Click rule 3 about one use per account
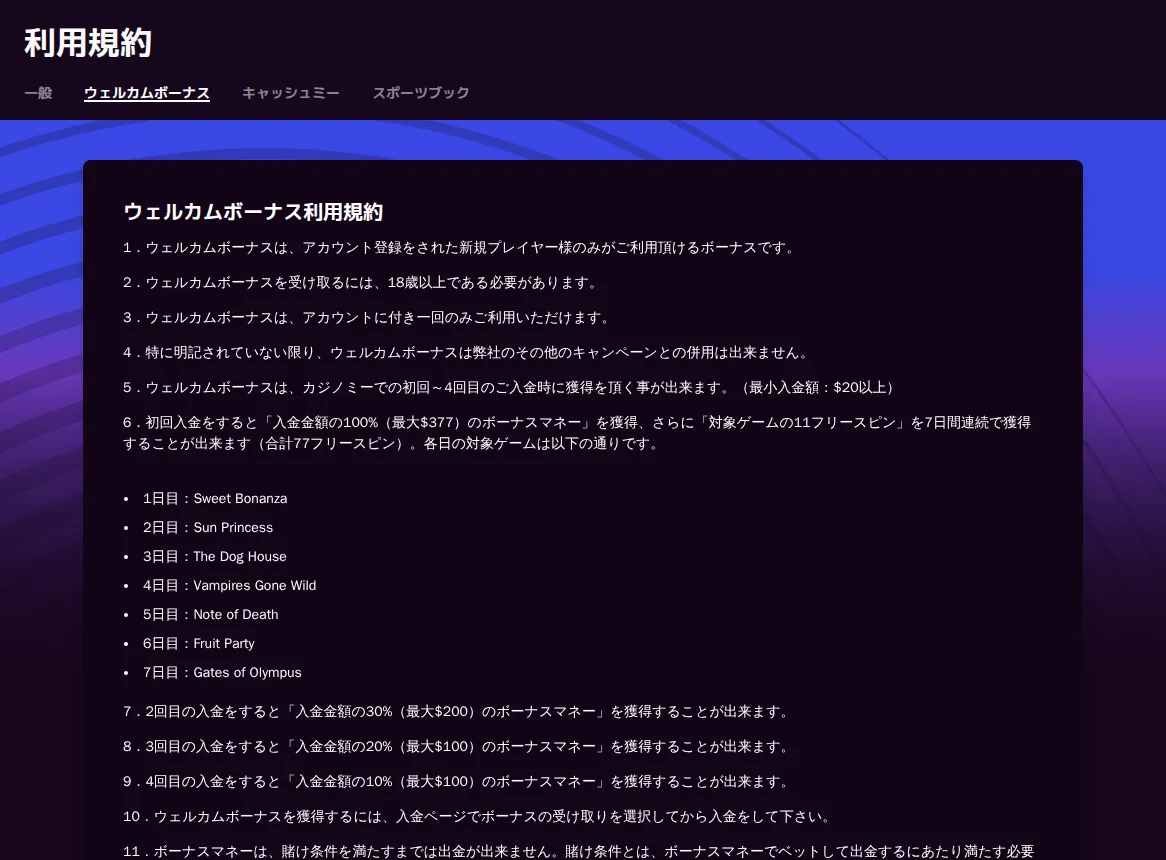This screenshot has width=1166, height=860. (368, 317)
